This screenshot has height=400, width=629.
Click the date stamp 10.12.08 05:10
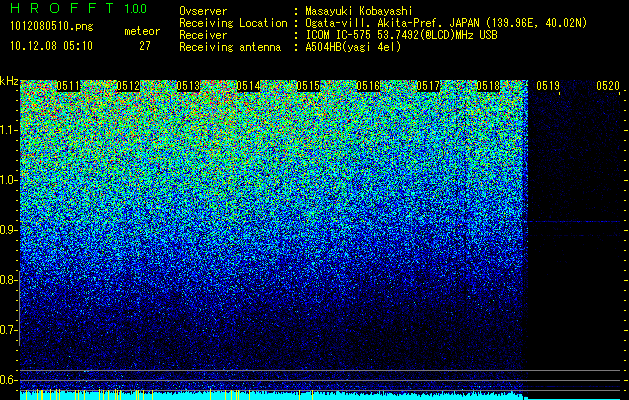click(x=51, y=46)
